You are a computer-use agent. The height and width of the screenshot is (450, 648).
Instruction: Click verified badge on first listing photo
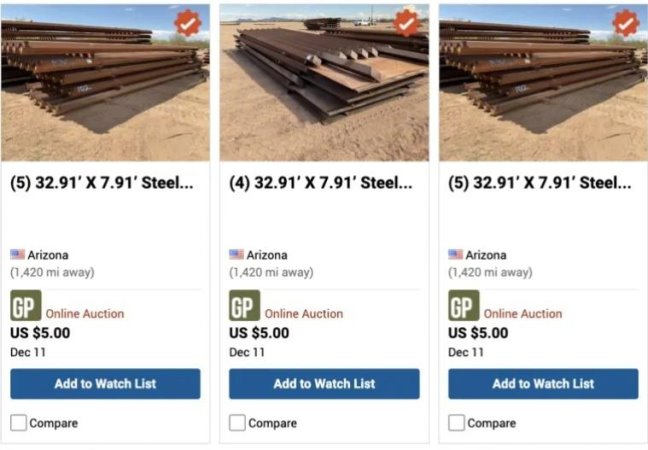pyautogui.click(x=187, y=23)
